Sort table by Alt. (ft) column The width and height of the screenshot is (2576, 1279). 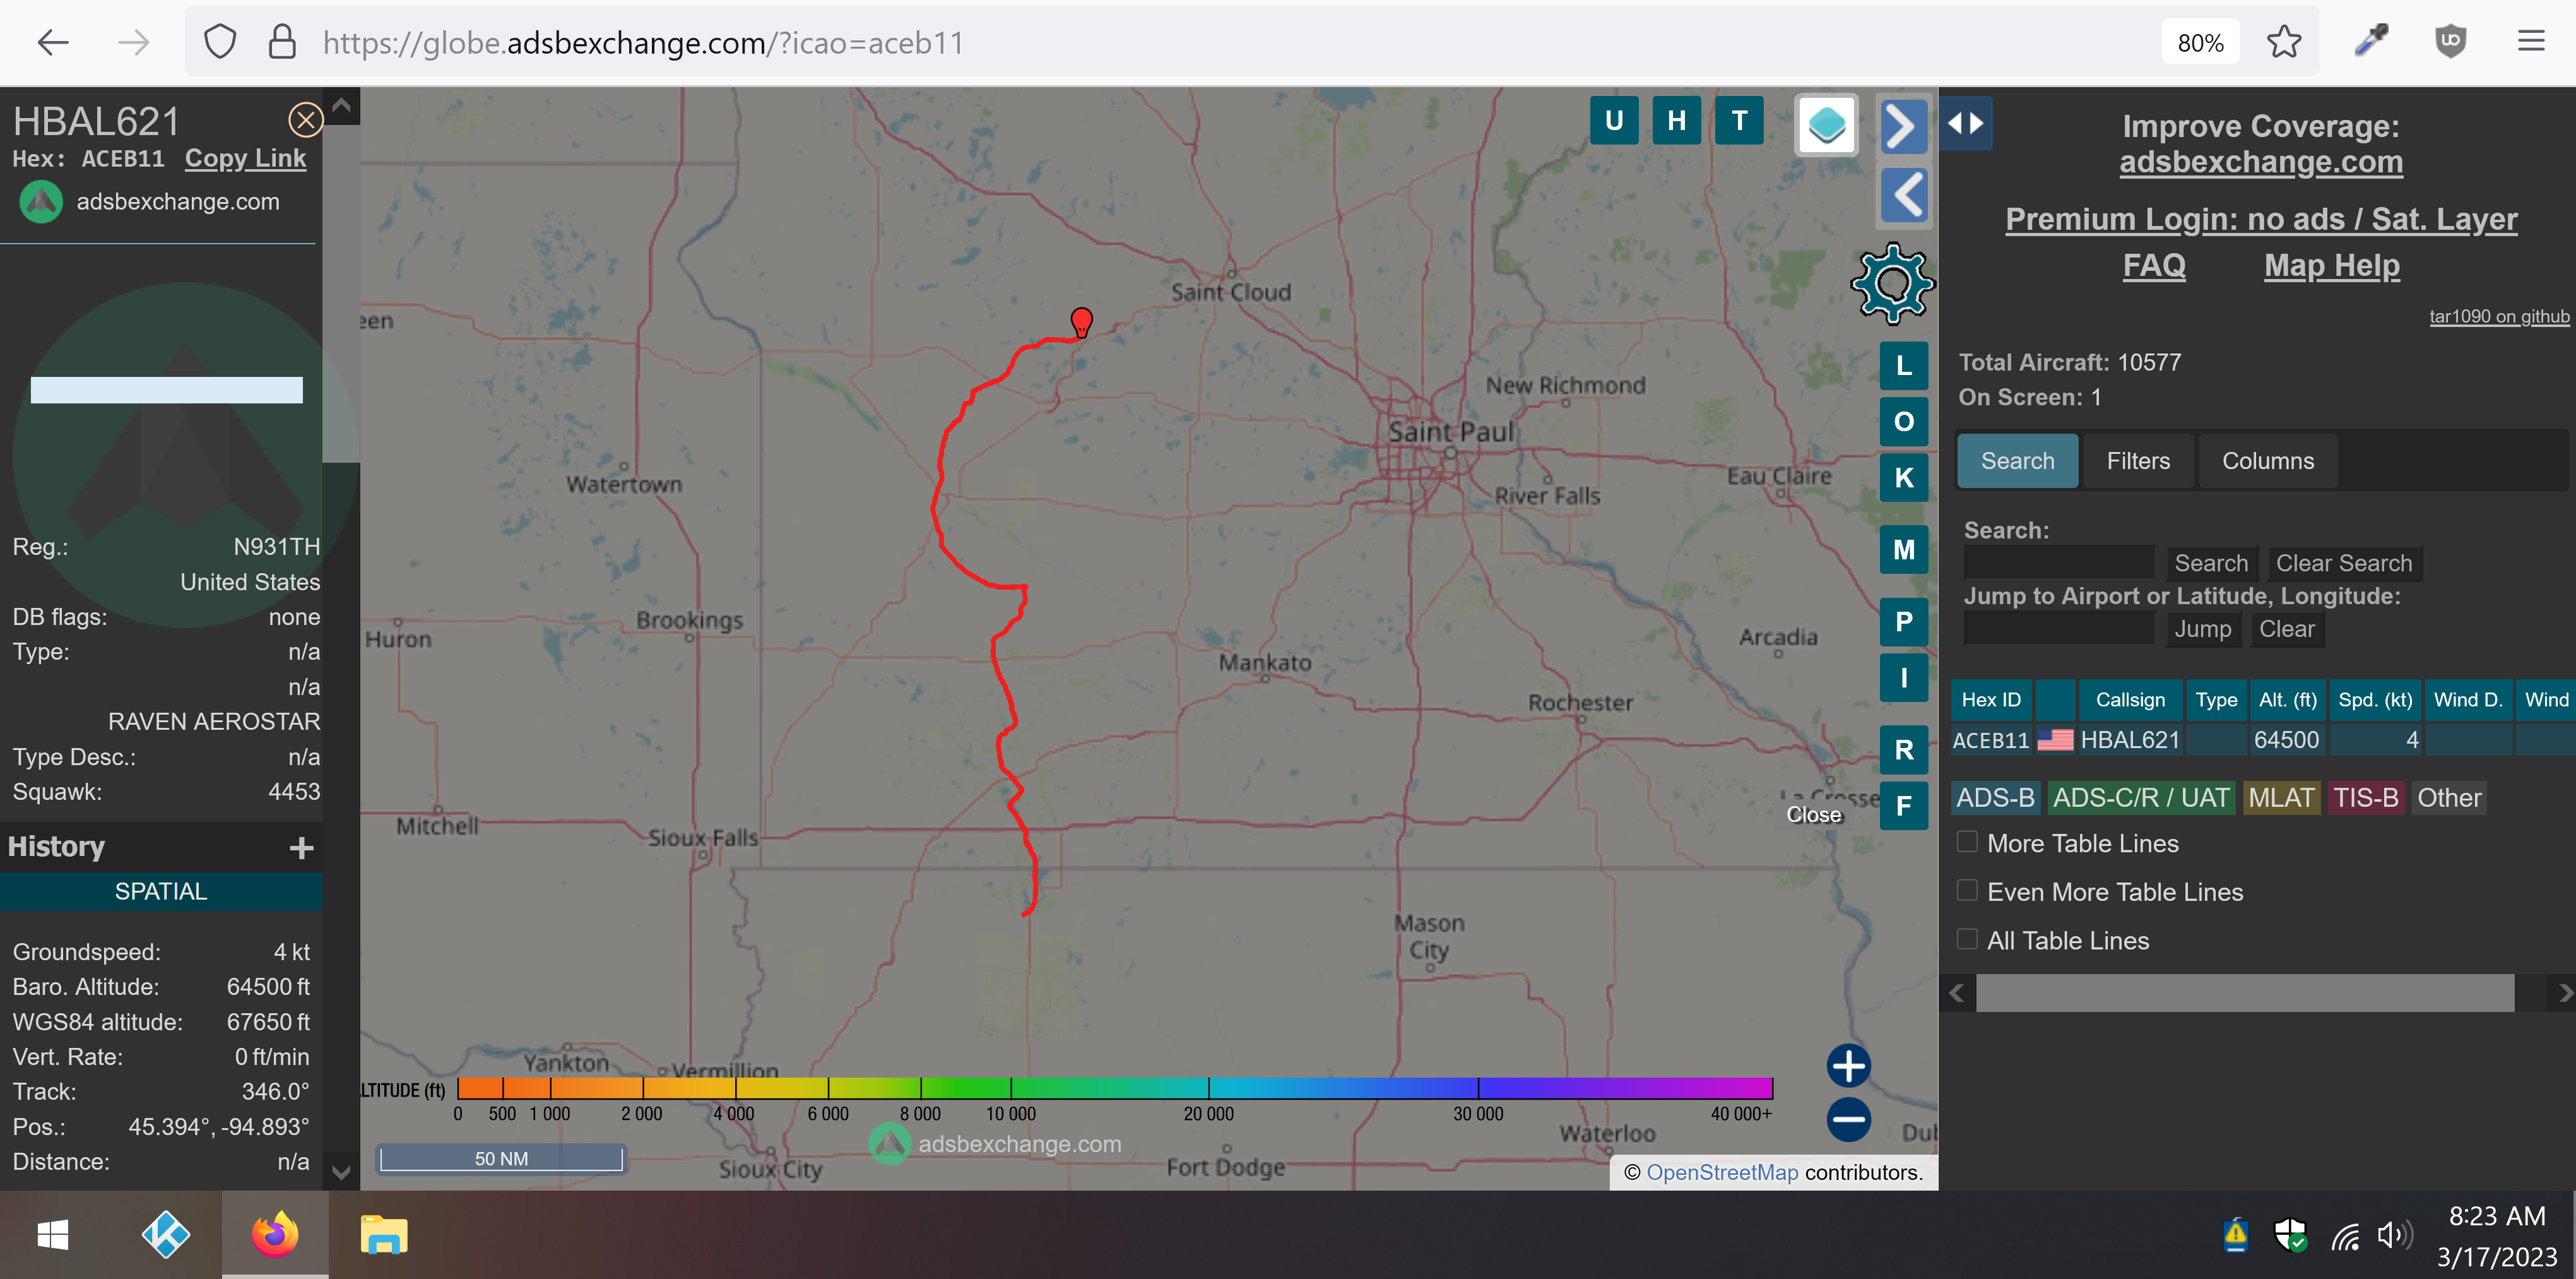click(x=2287, y=700)
